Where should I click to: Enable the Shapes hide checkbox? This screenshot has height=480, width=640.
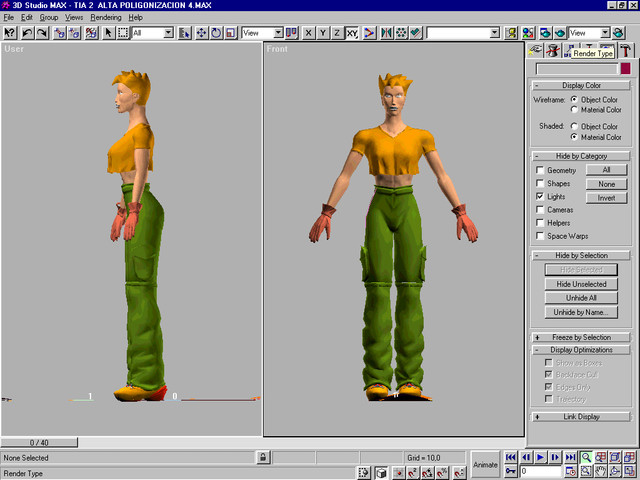540,183
